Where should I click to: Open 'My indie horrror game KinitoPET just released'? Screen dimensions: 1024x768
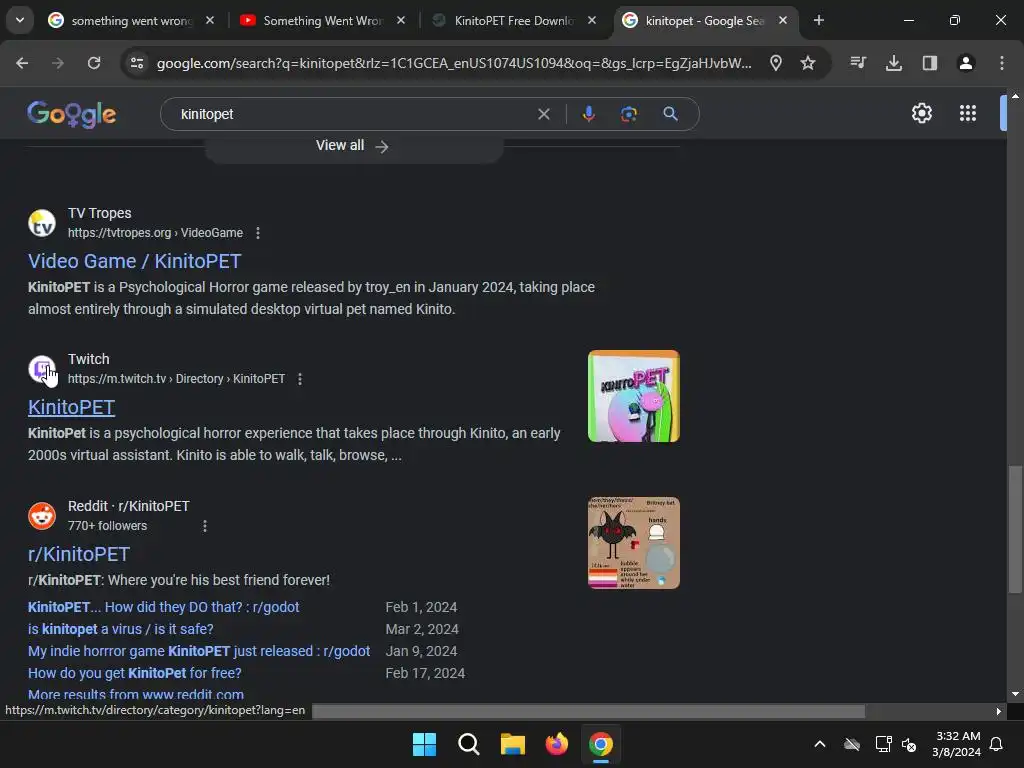pyautogui.click(x=199, y=651)
